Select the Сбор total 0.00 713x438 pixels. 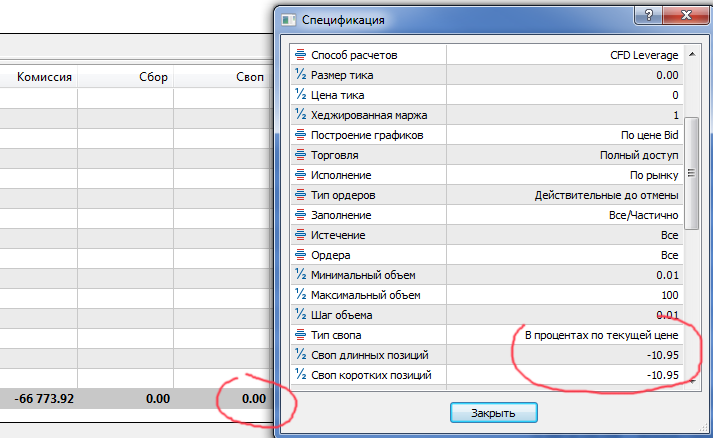[x=158, y=399]
